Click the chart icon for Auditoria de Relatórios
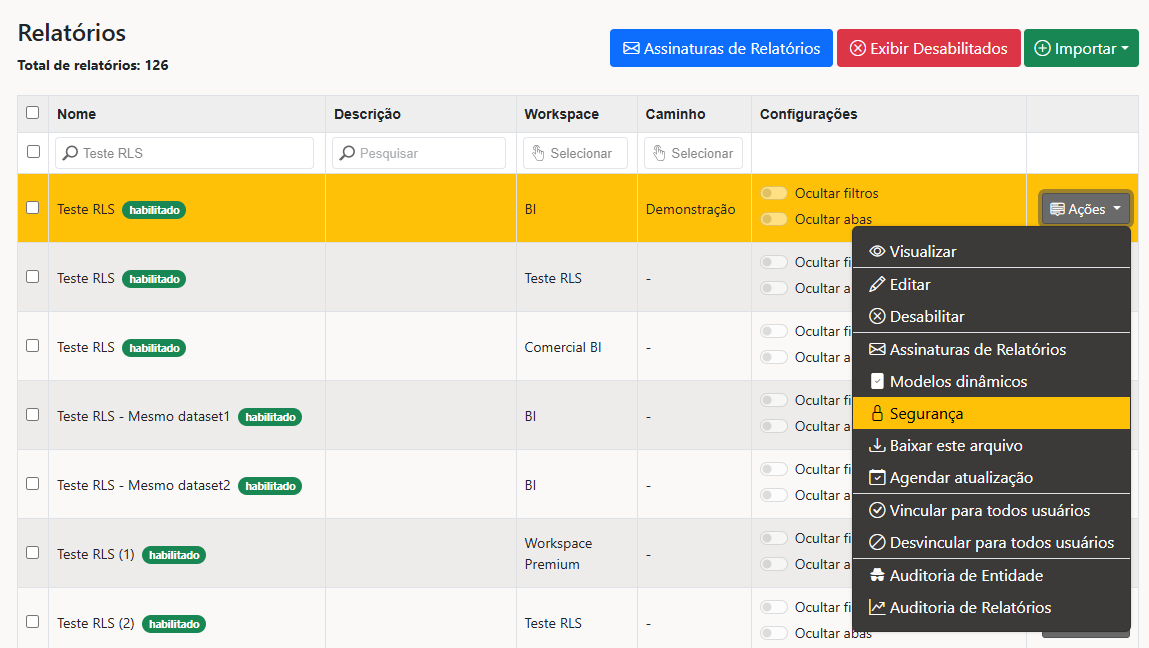The width and height of the screenshot is (1149, 648). [876, 608]
